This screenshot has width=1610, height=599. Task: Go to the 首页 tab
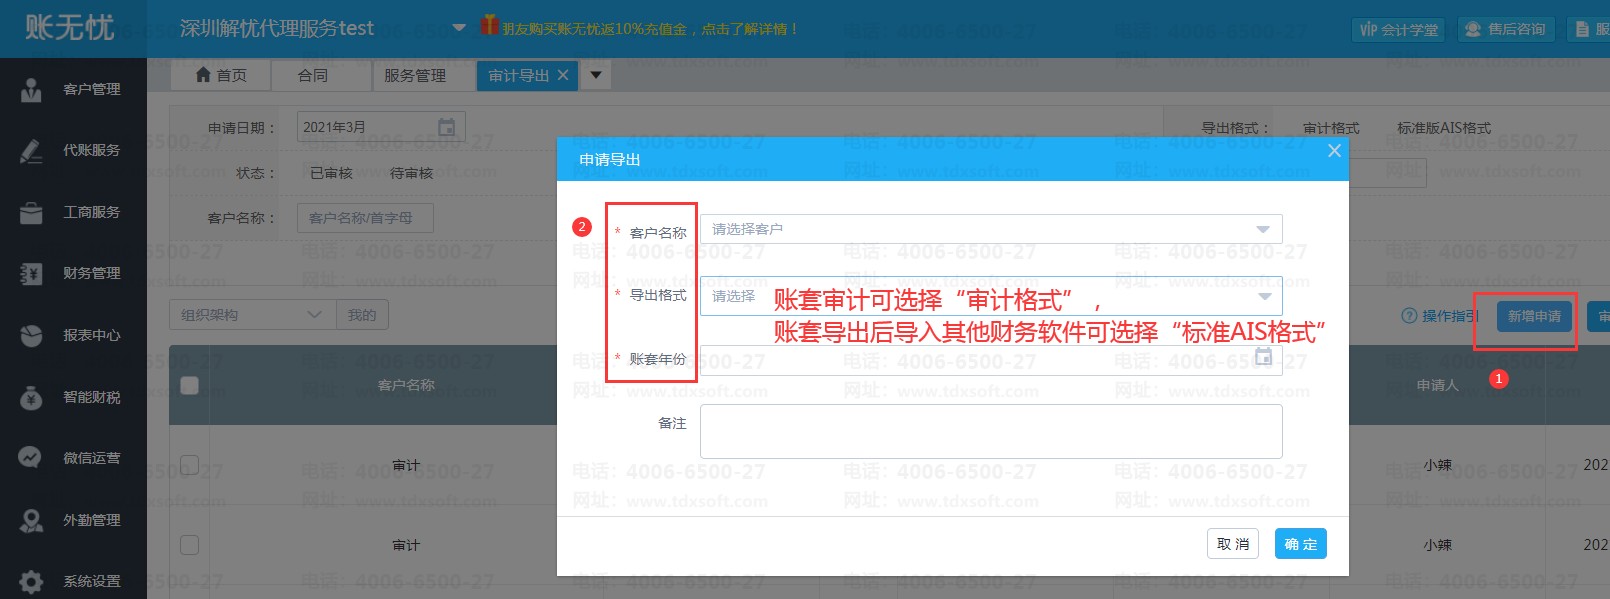click(x=221, y=75)
